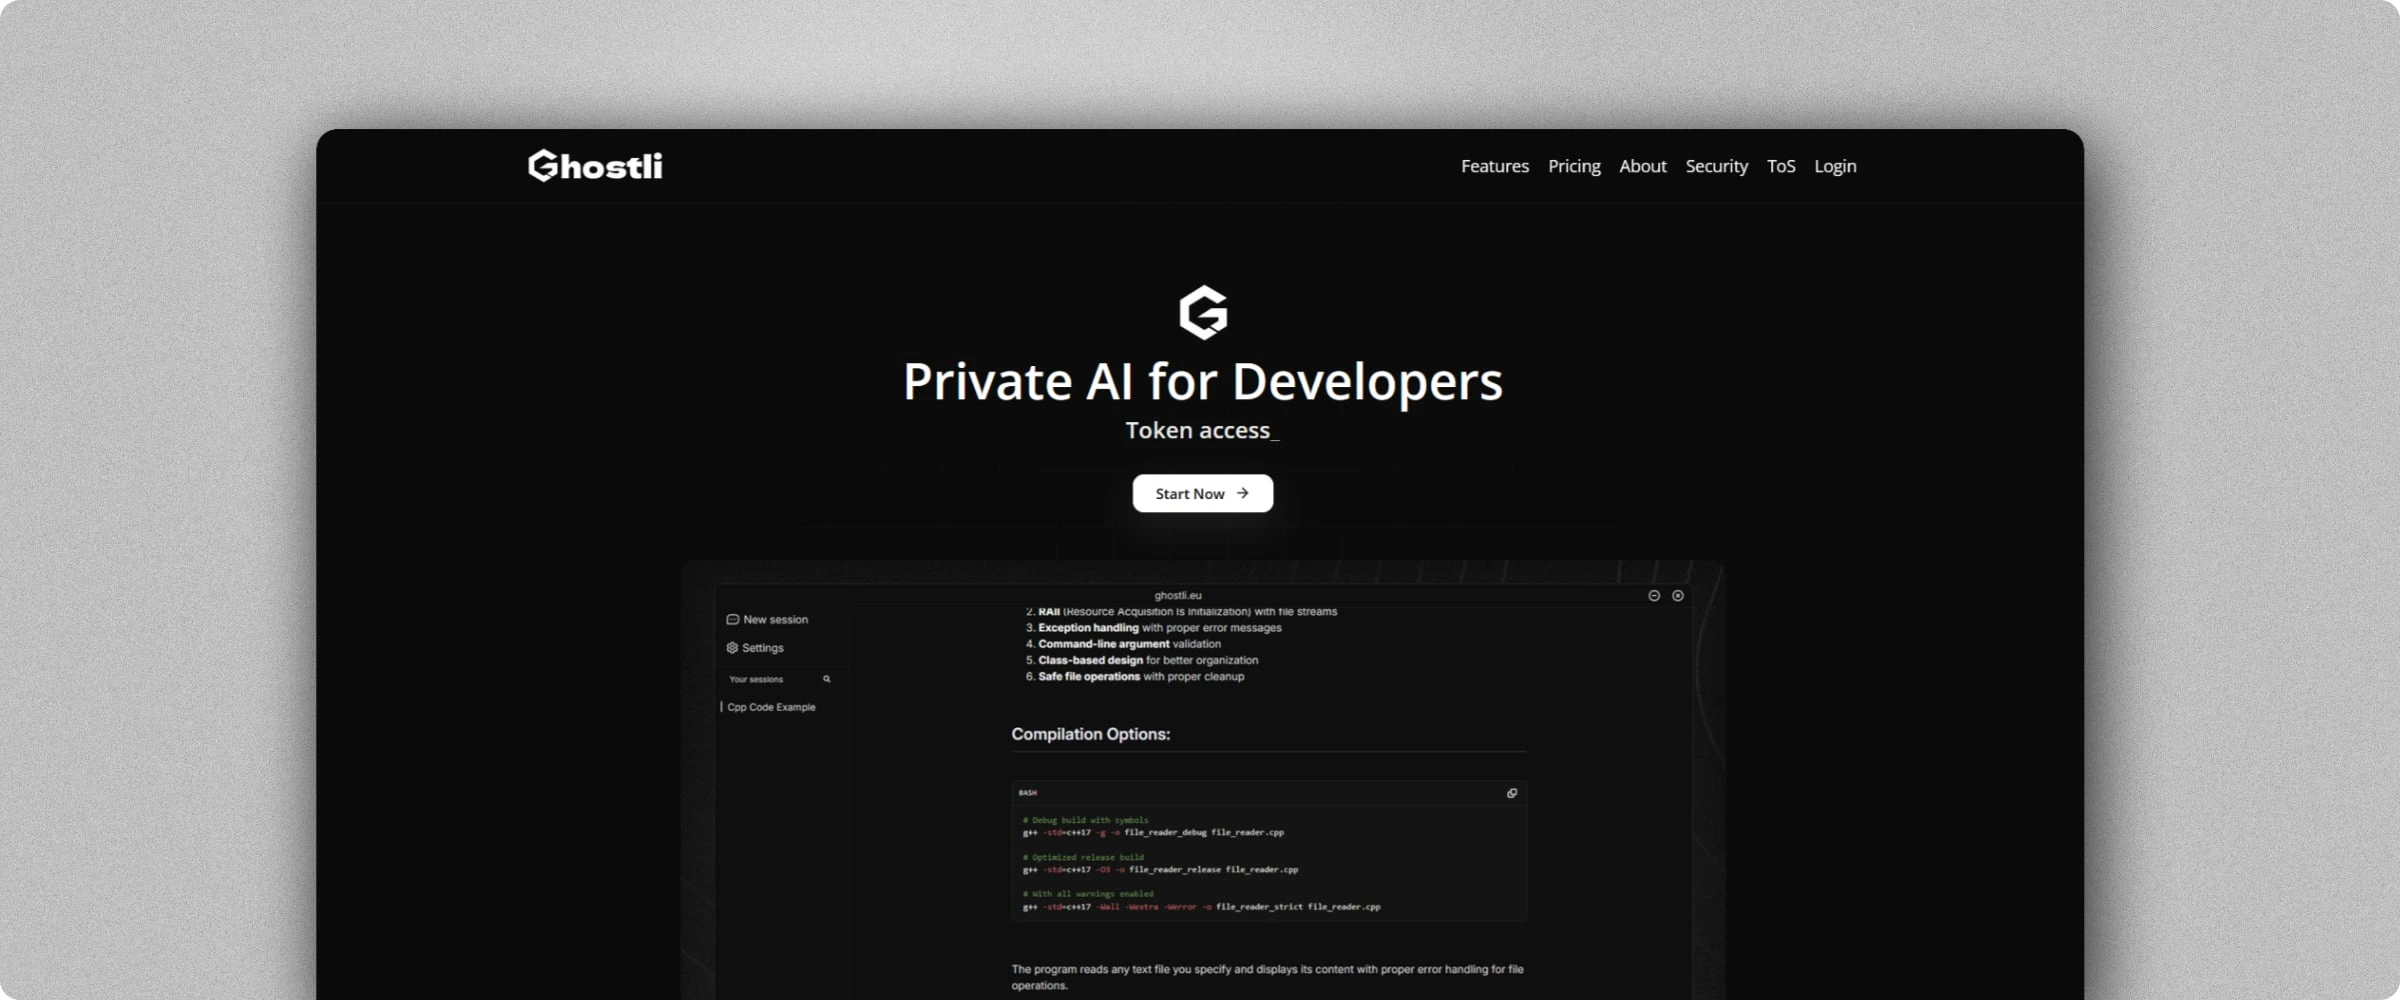Viewport: 2400px width, 1000px height.
Task: Open the Features page from the navigation
Action: (1494, 166)
